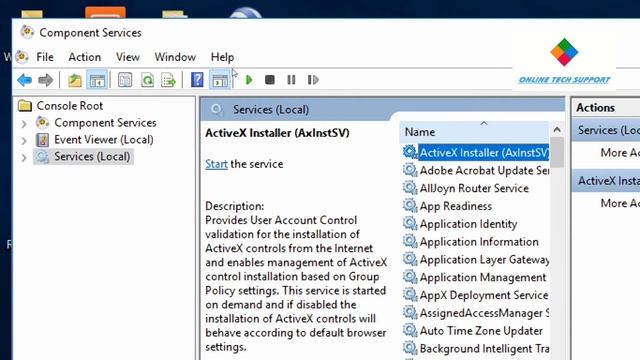Screen dimensions: 640x360
Task: Stop the service with square icon
Action: 270,80
